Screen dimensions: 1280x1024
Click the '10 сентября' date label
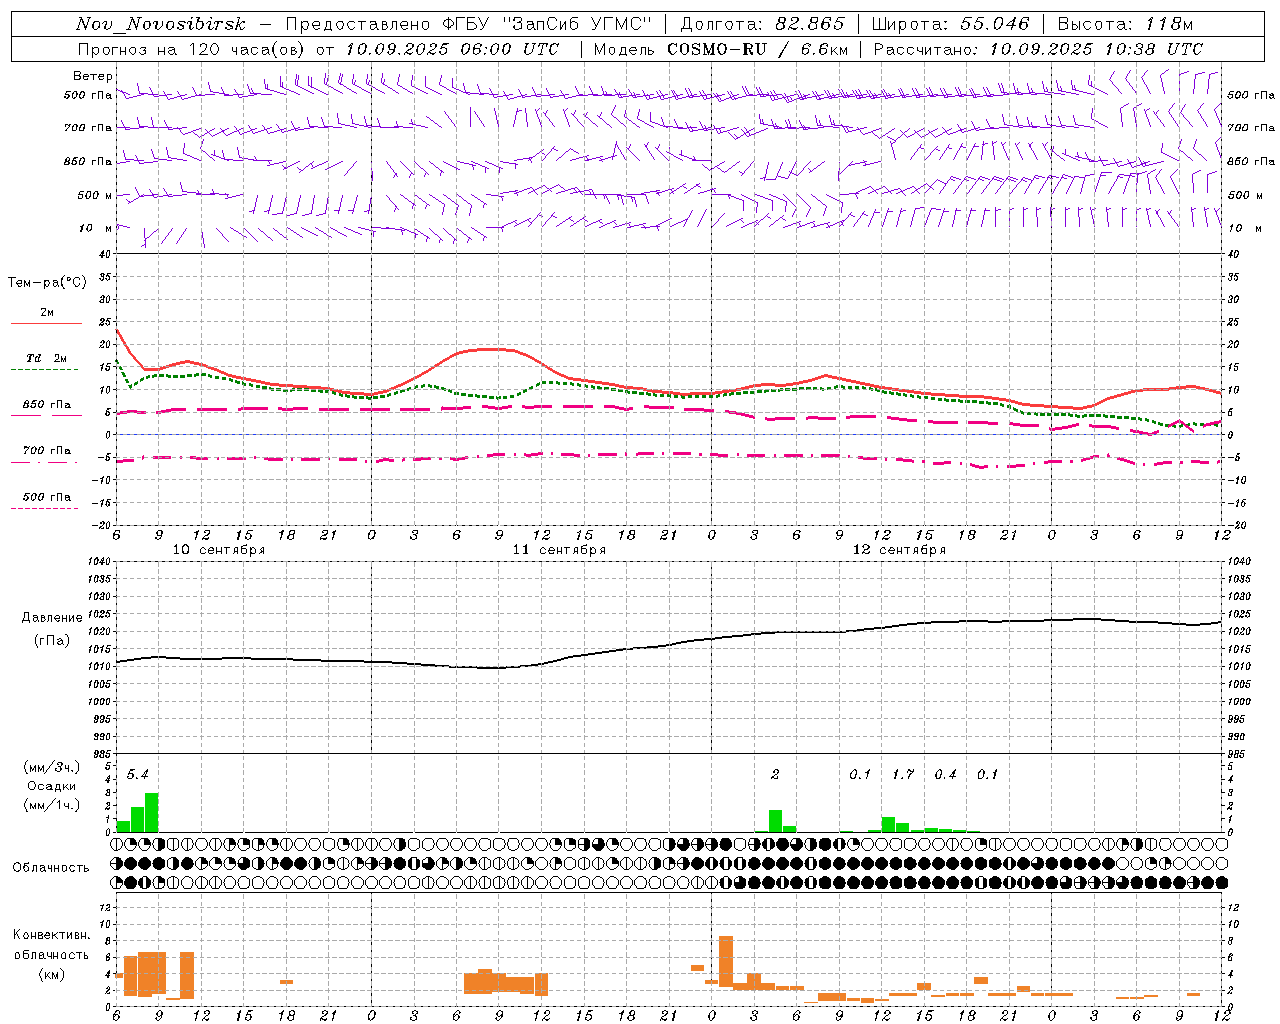219,550
